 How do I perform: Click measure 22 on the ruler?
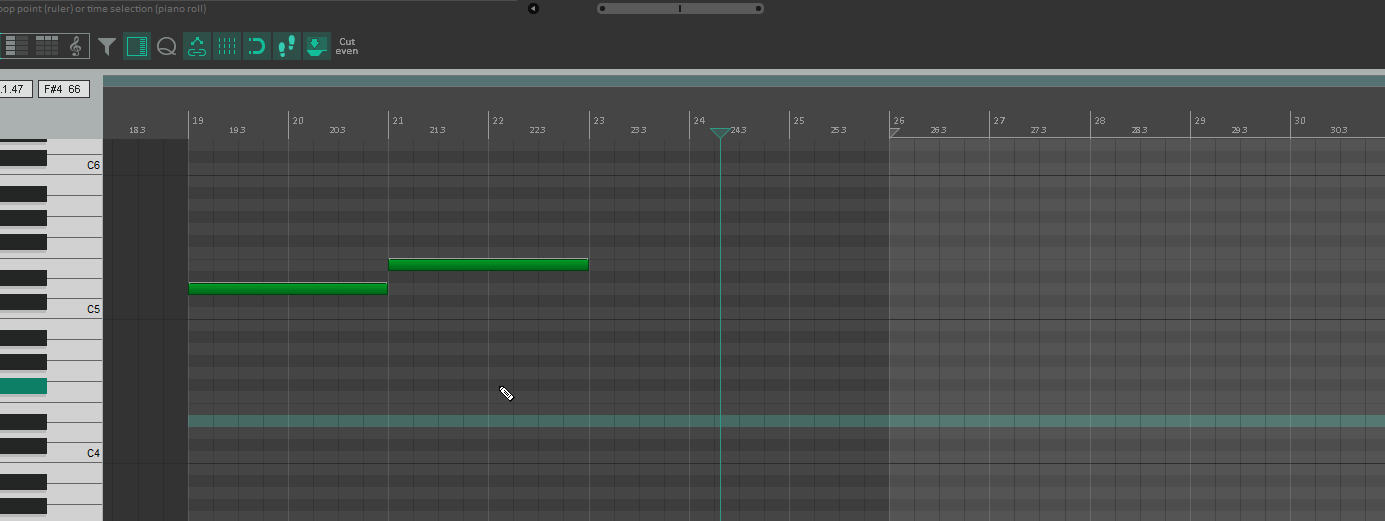(498, 120)
